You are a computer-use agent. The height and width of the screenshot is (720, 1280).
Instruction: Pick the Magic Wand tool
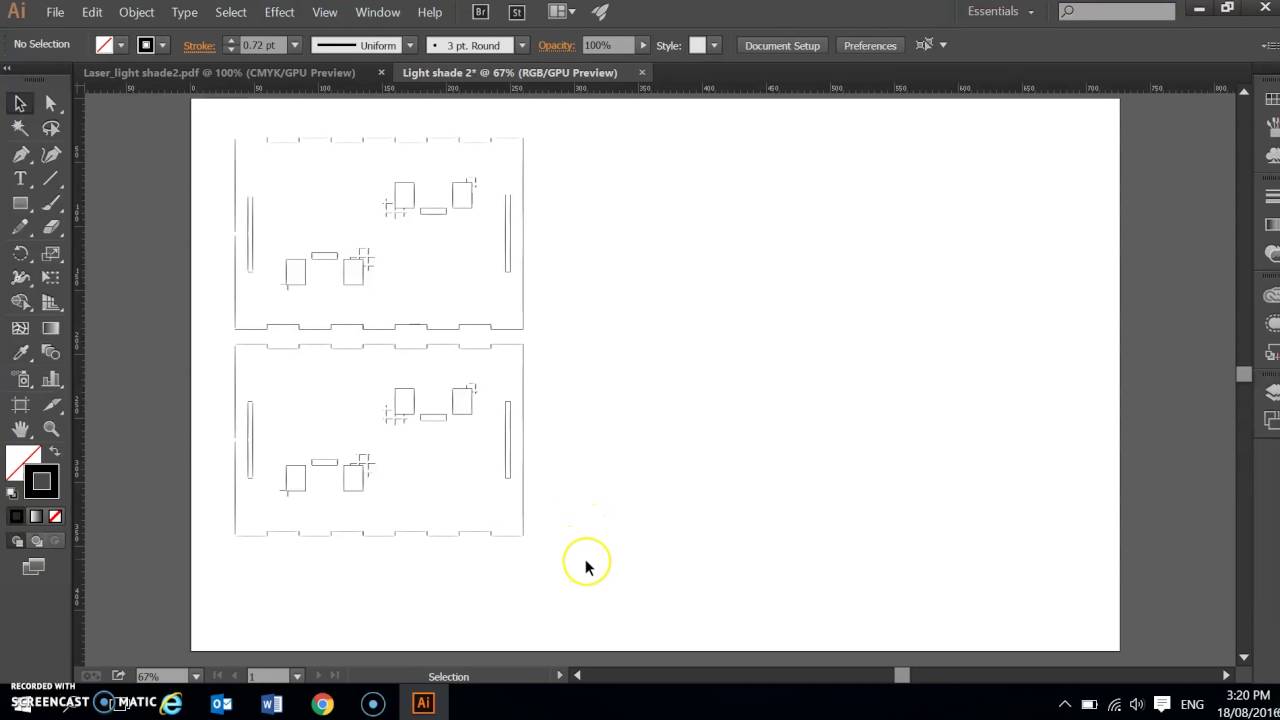click(20, 128)
